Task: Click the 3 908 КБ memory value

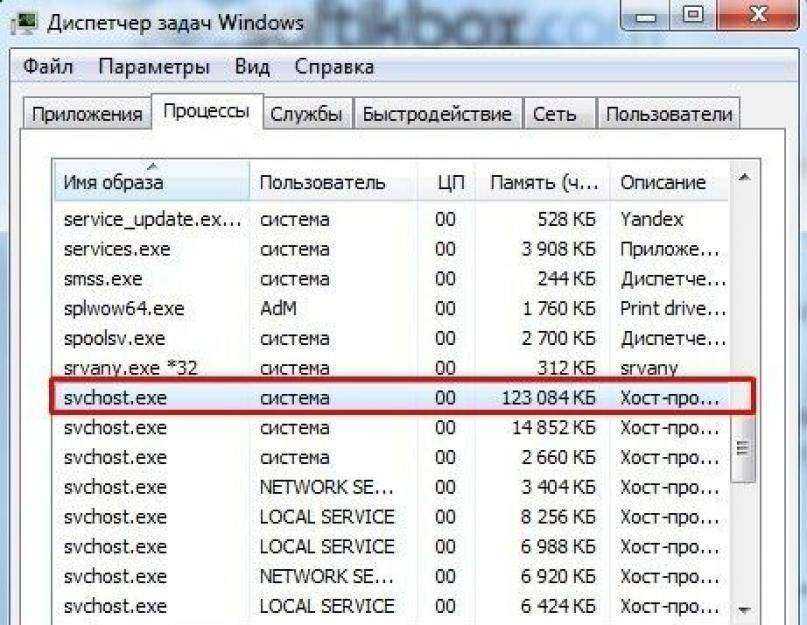Action: 558,249
